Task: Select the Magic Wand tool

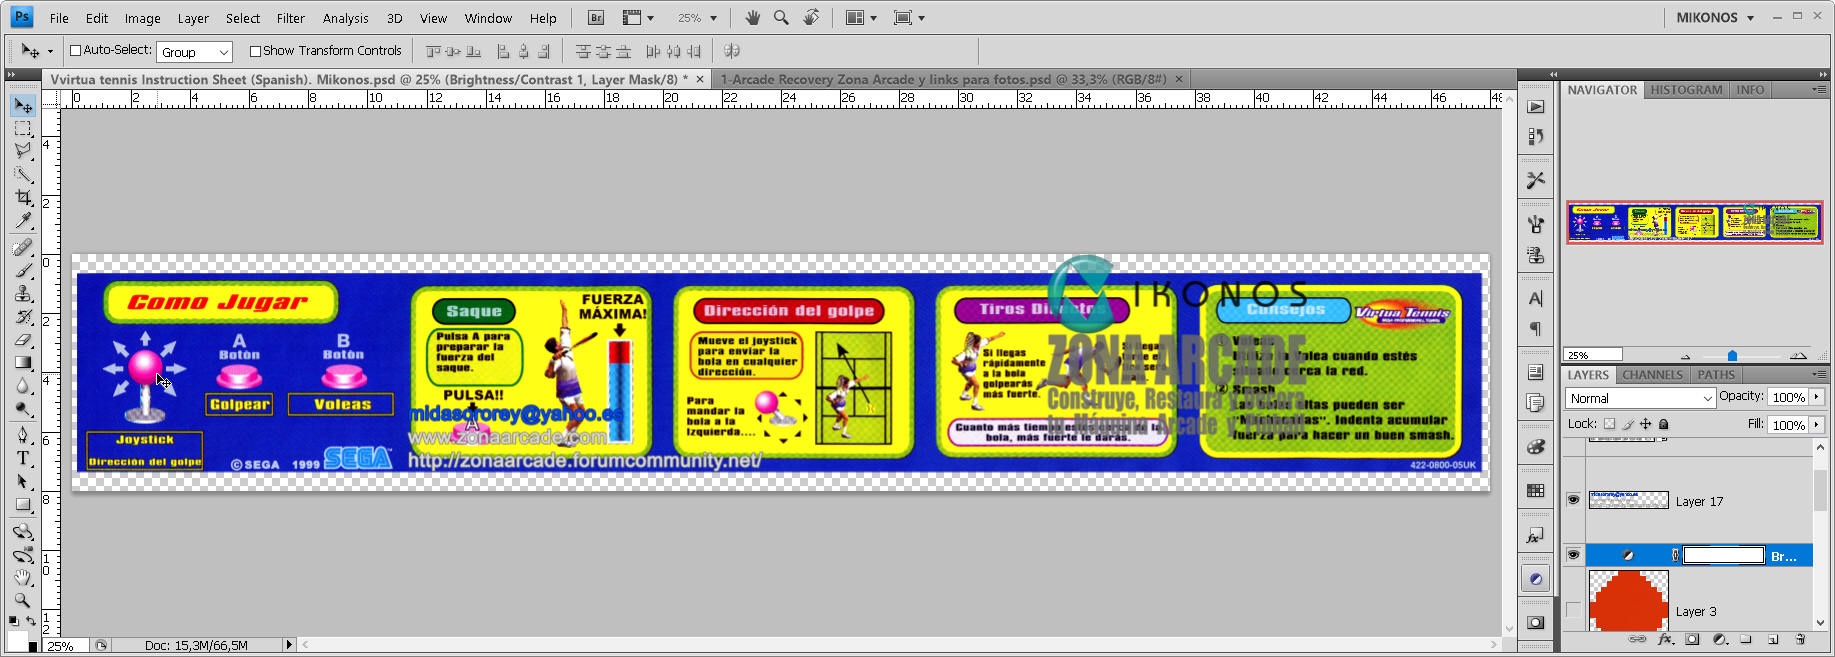Action: coord(23,174)
